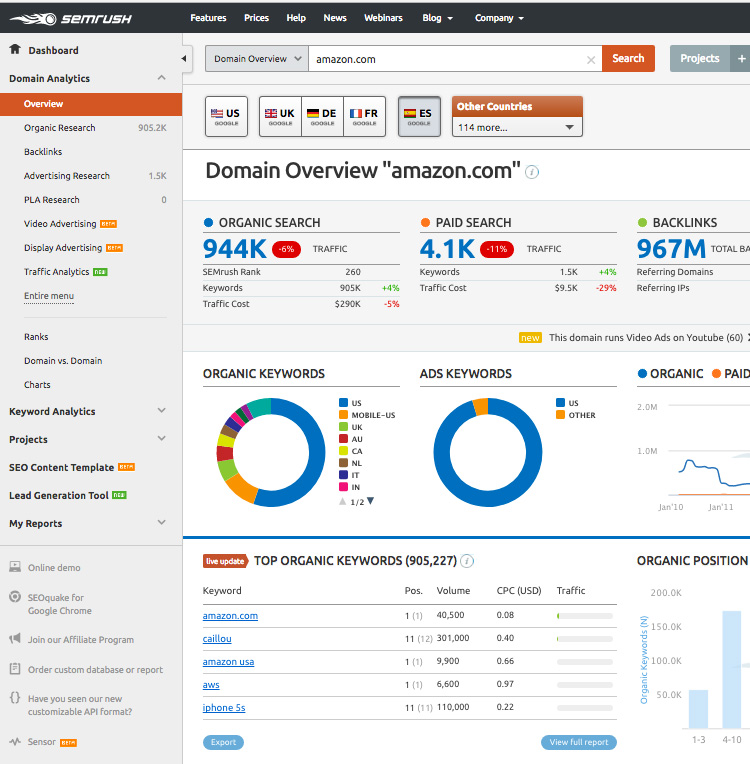Click the custom database report icon
750x764 pixels.
point(15,668)
